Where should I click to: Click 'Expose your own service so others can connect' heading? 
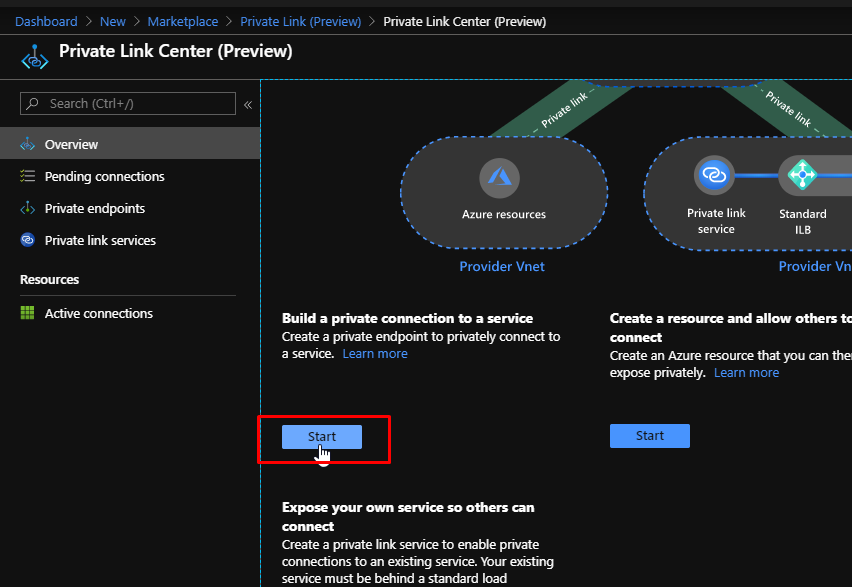tap(408, 517)
